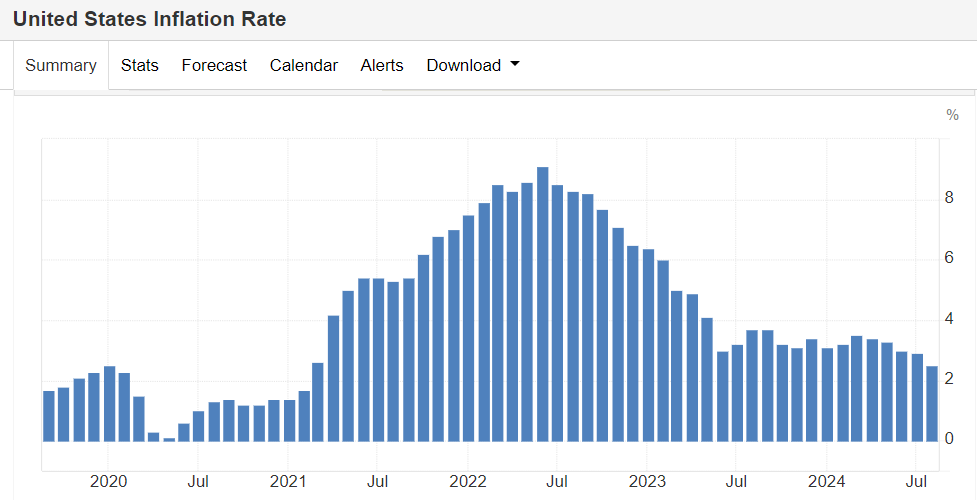Select the rightmost bar in the chart

932,404
